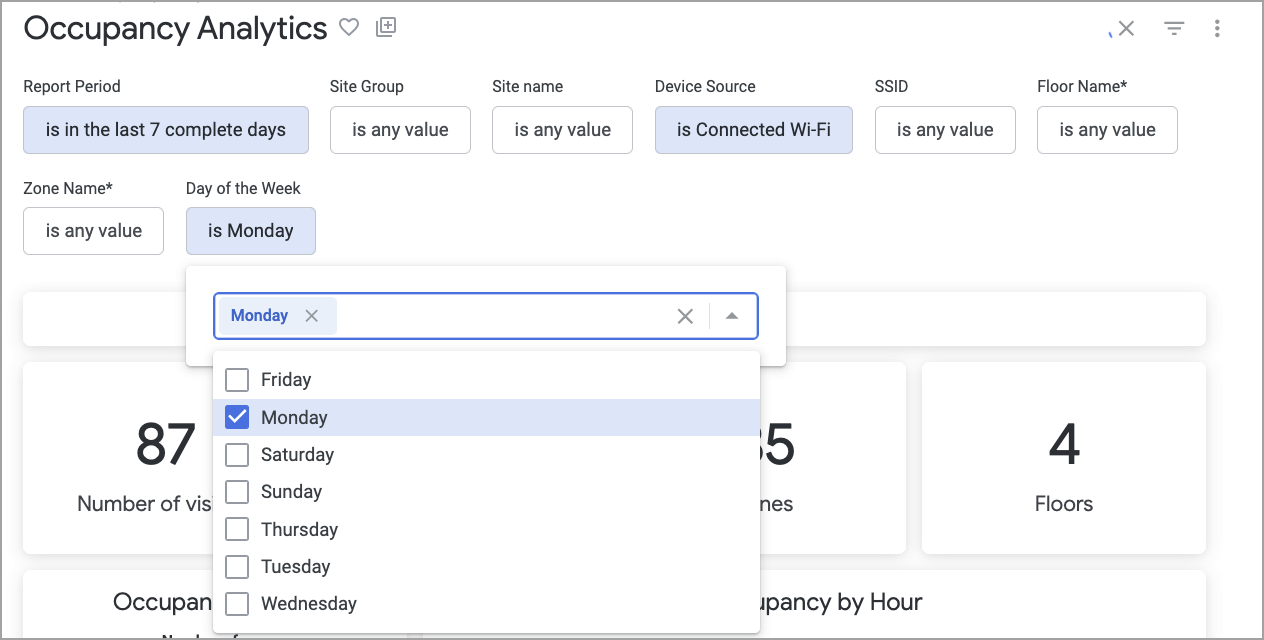Add dashboard to a board icon

coord(386,28)
